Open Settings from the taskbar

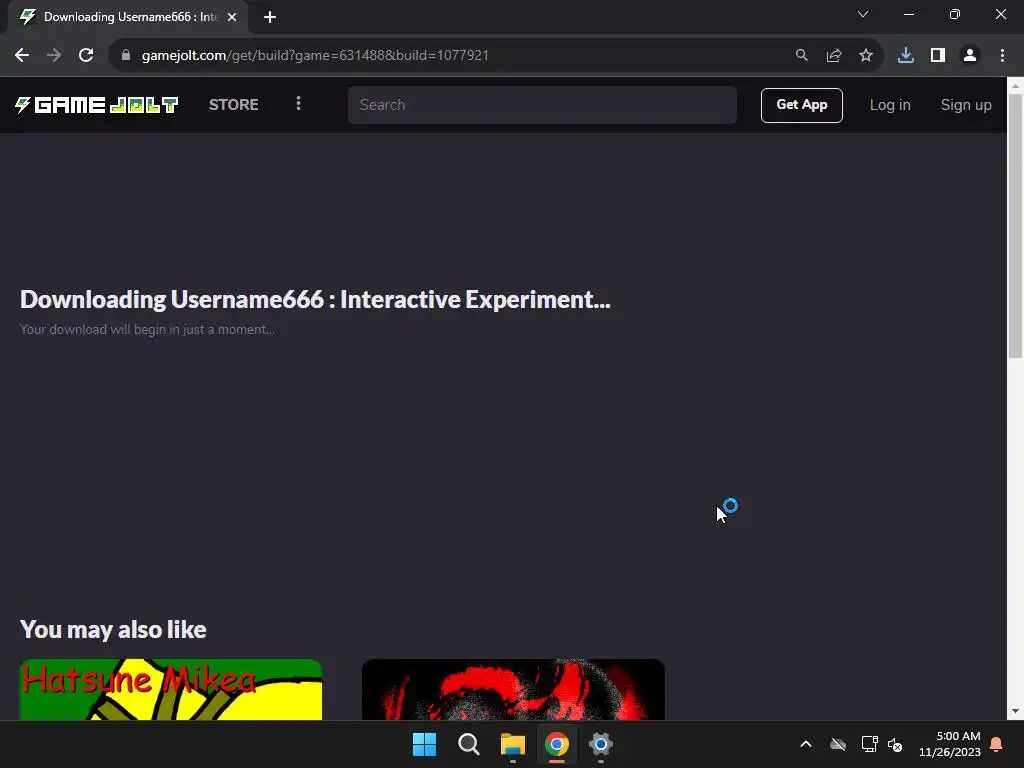click(x=601, y=744)
